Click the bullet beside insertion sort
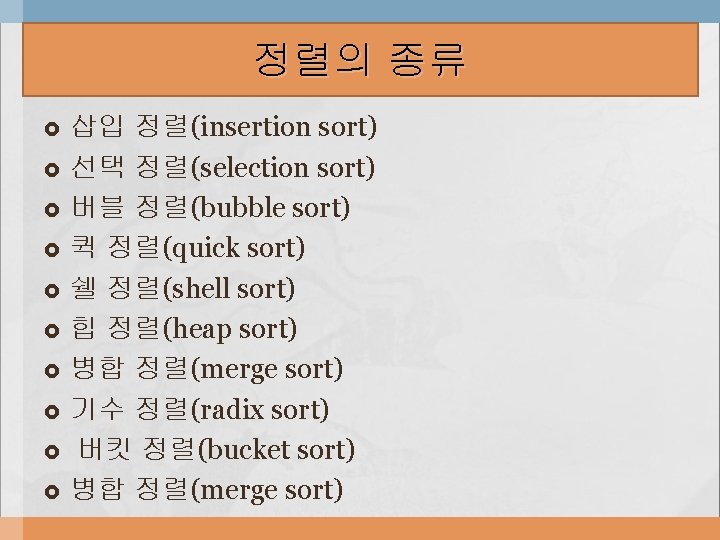This screenshot has width=720, height=540. coord(54,130)
